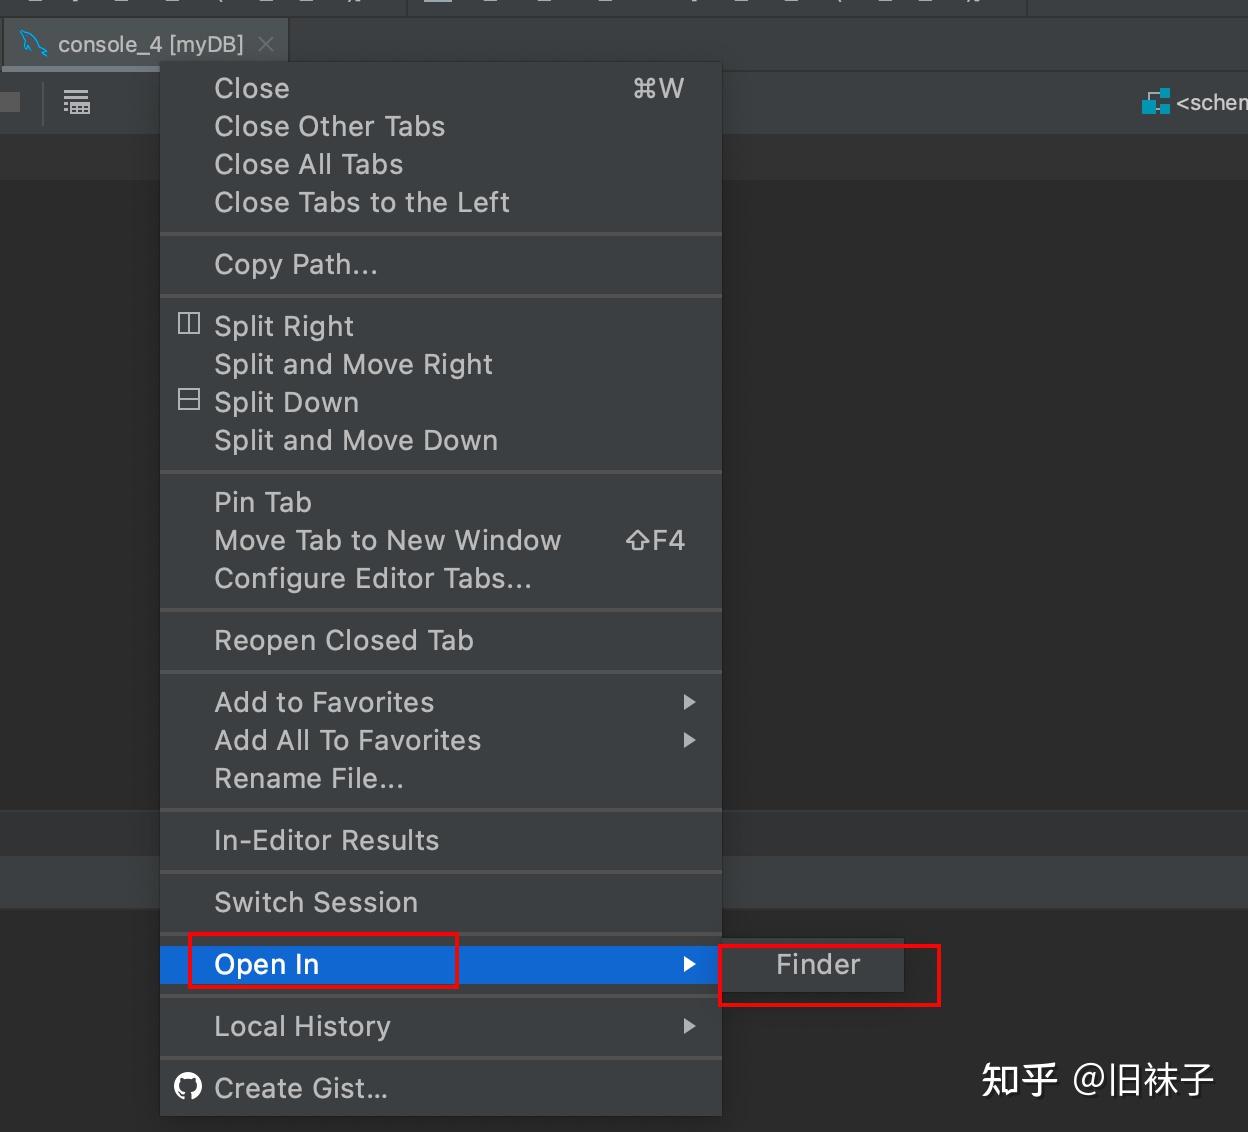Screen dimensions: 1248x1132
Task: Open Configure Editor Tabs settings
Action: pyautogui.click(x=373, y=578)
